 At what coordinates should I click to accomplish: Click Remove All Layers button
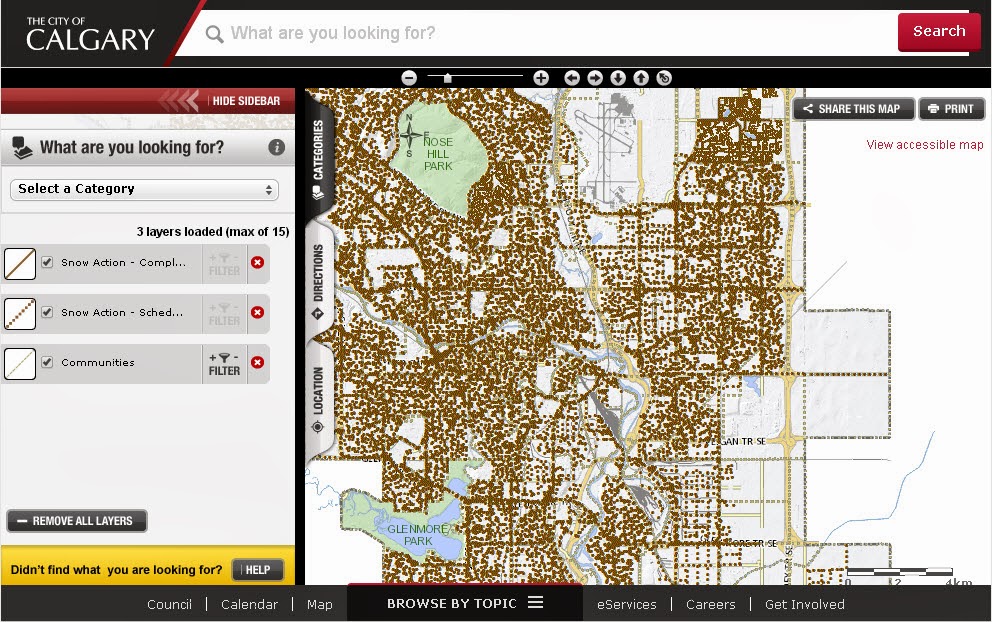click(77, 521)
